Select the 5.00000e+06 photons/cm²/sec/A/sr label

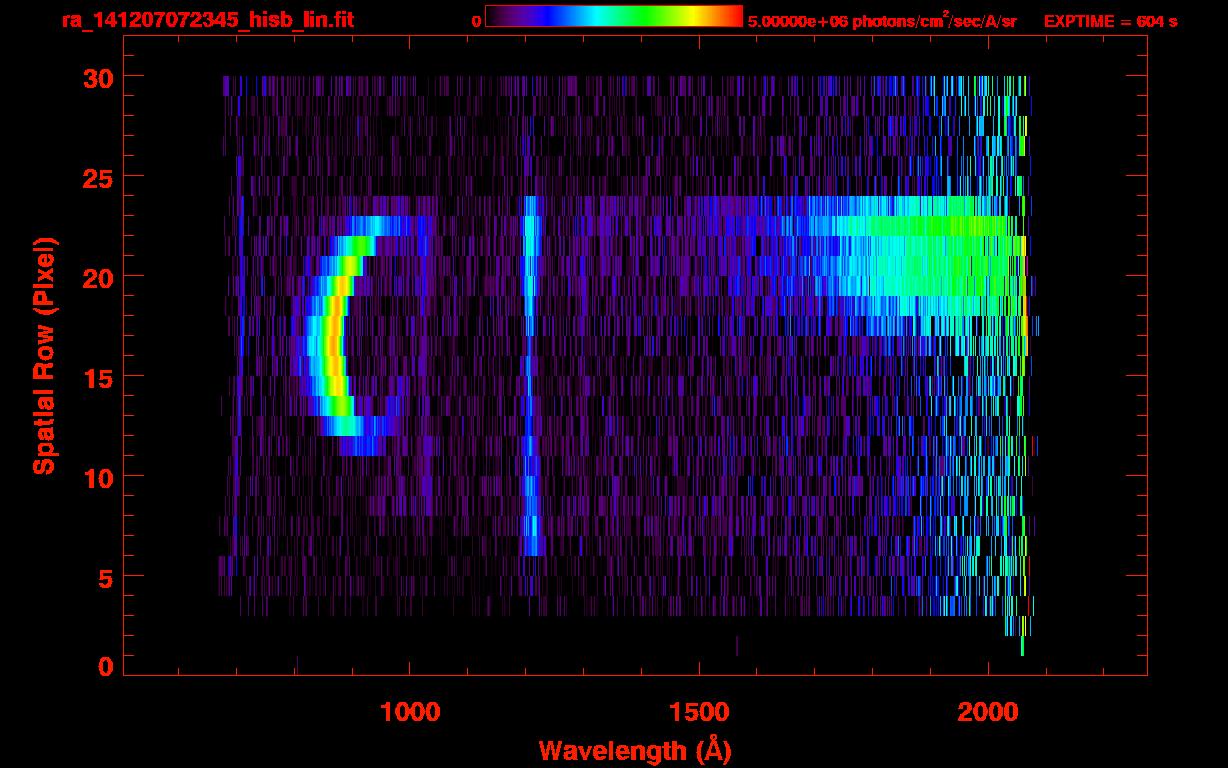pyautogui.click(x=882, y=21)
